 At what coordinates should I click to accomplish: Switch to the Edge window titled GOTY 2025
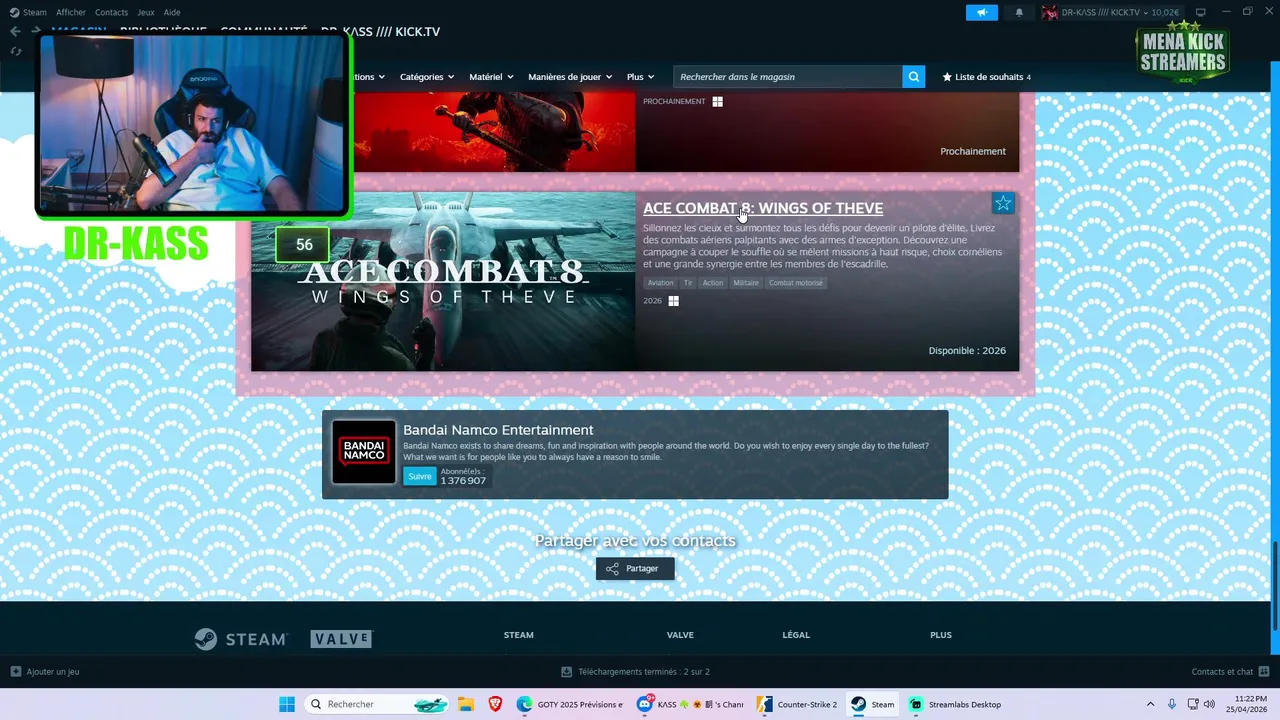coord(569,704)
